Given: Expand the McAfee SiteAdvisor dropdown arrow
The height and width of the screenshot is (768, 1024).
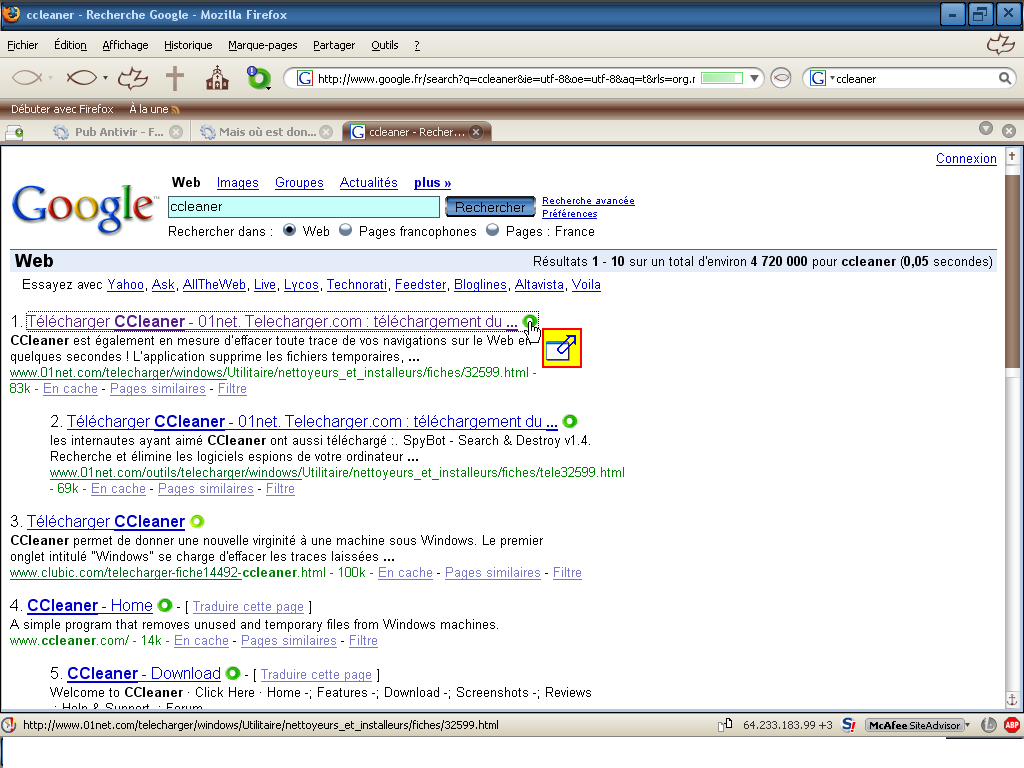Looking at the screenshot, I should 967,725.
